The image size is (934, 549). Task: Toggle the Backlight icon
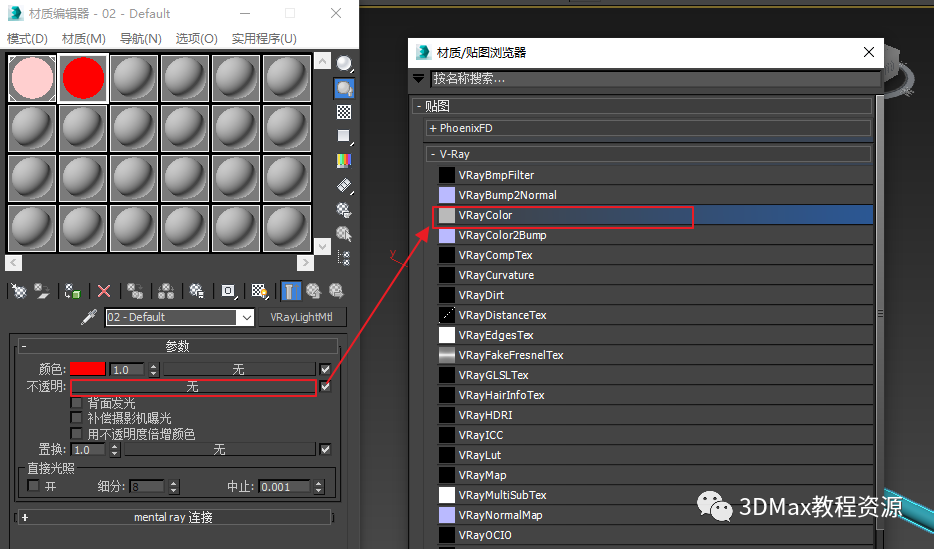[x=344, y=88]
